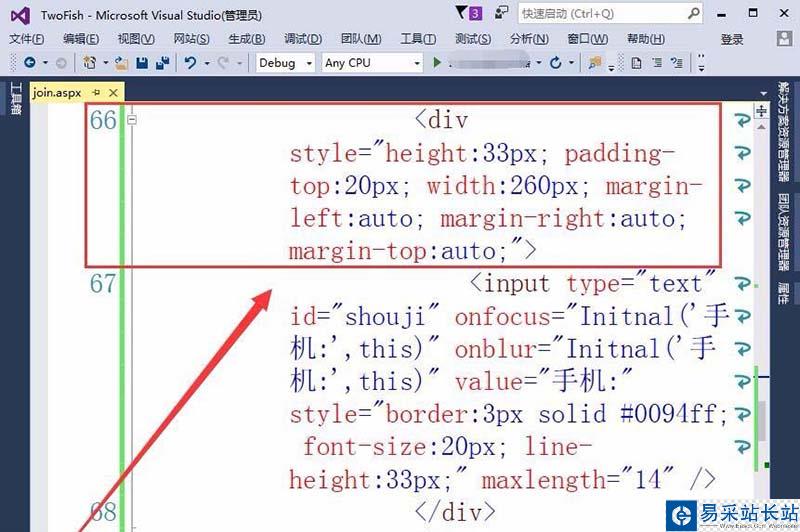The image size is (800, 532).
Task: Open the notifications flag showing 3
Action: pyautogui.click(x=468, y=13)
